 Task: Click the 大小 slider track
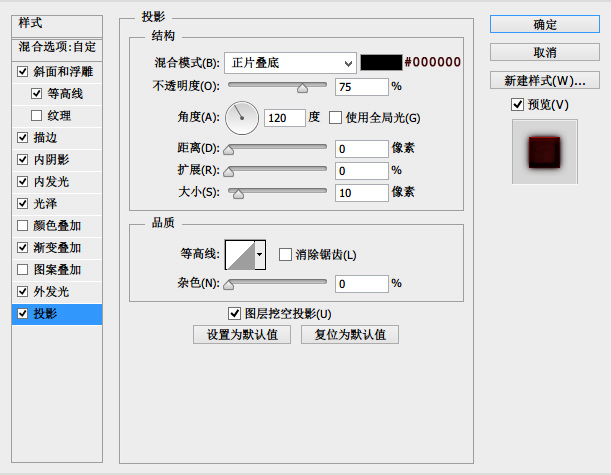coord(277,191)
